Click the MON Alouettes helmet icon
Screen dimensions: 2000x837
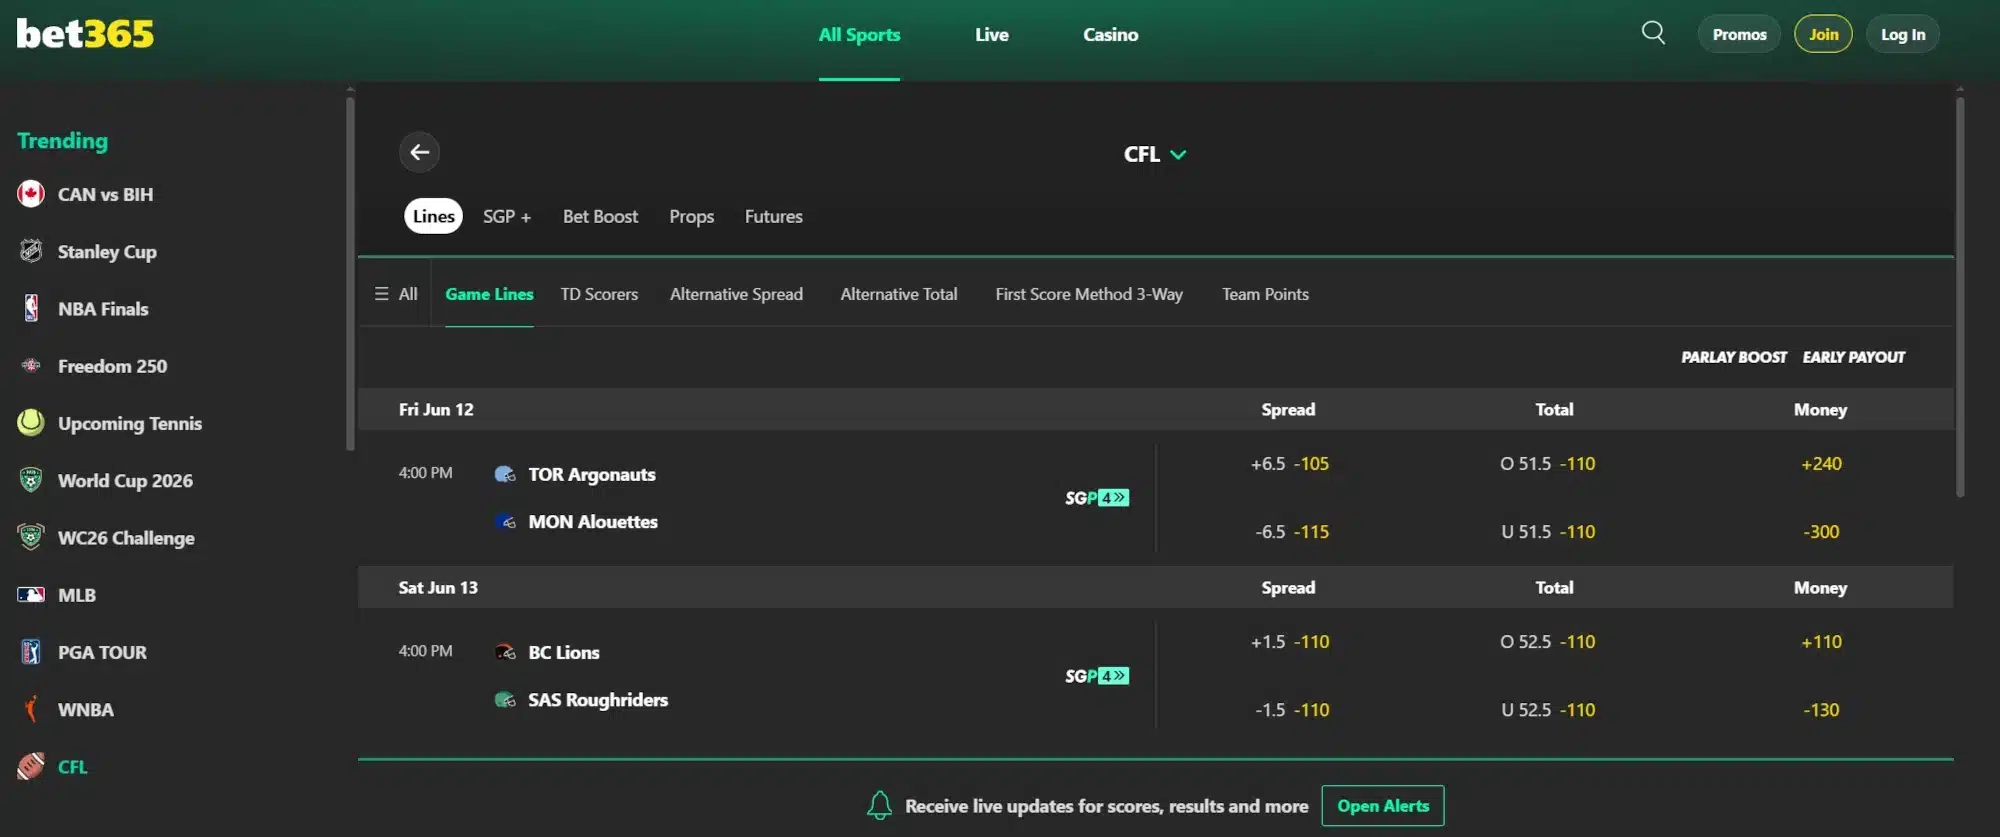click(505, 521)
